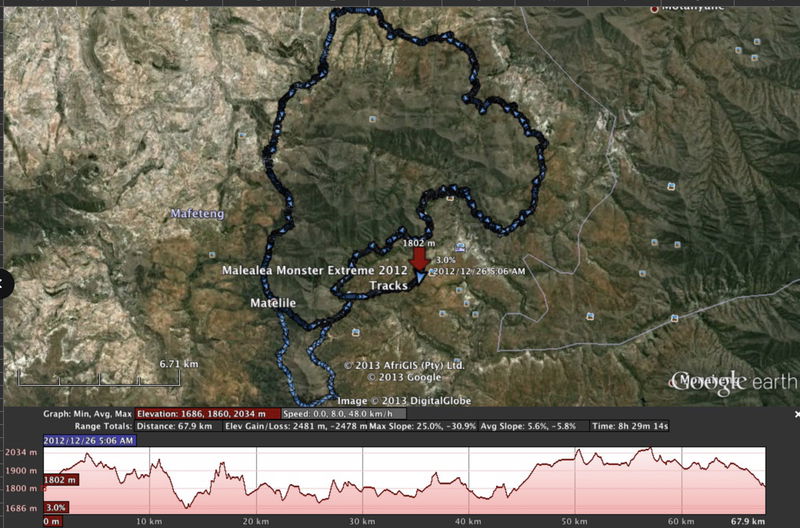
Task: Select the Matelile place label
Action: coord(273,301)
